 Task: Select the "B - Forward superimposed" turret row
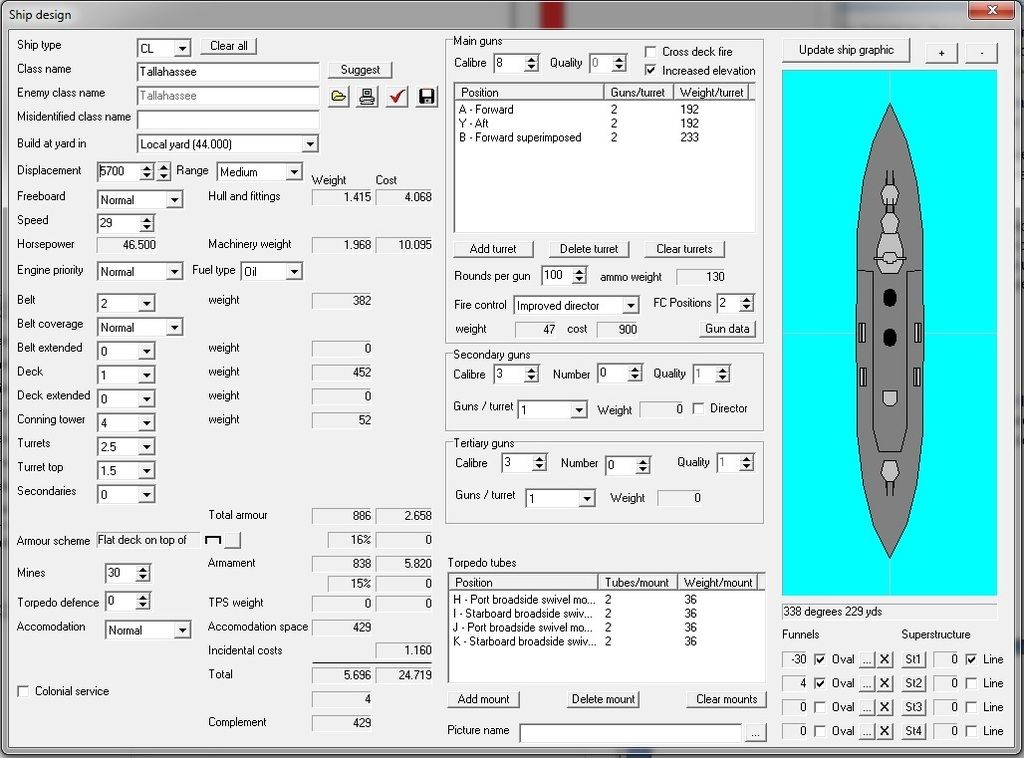click(x=605, y=137)
